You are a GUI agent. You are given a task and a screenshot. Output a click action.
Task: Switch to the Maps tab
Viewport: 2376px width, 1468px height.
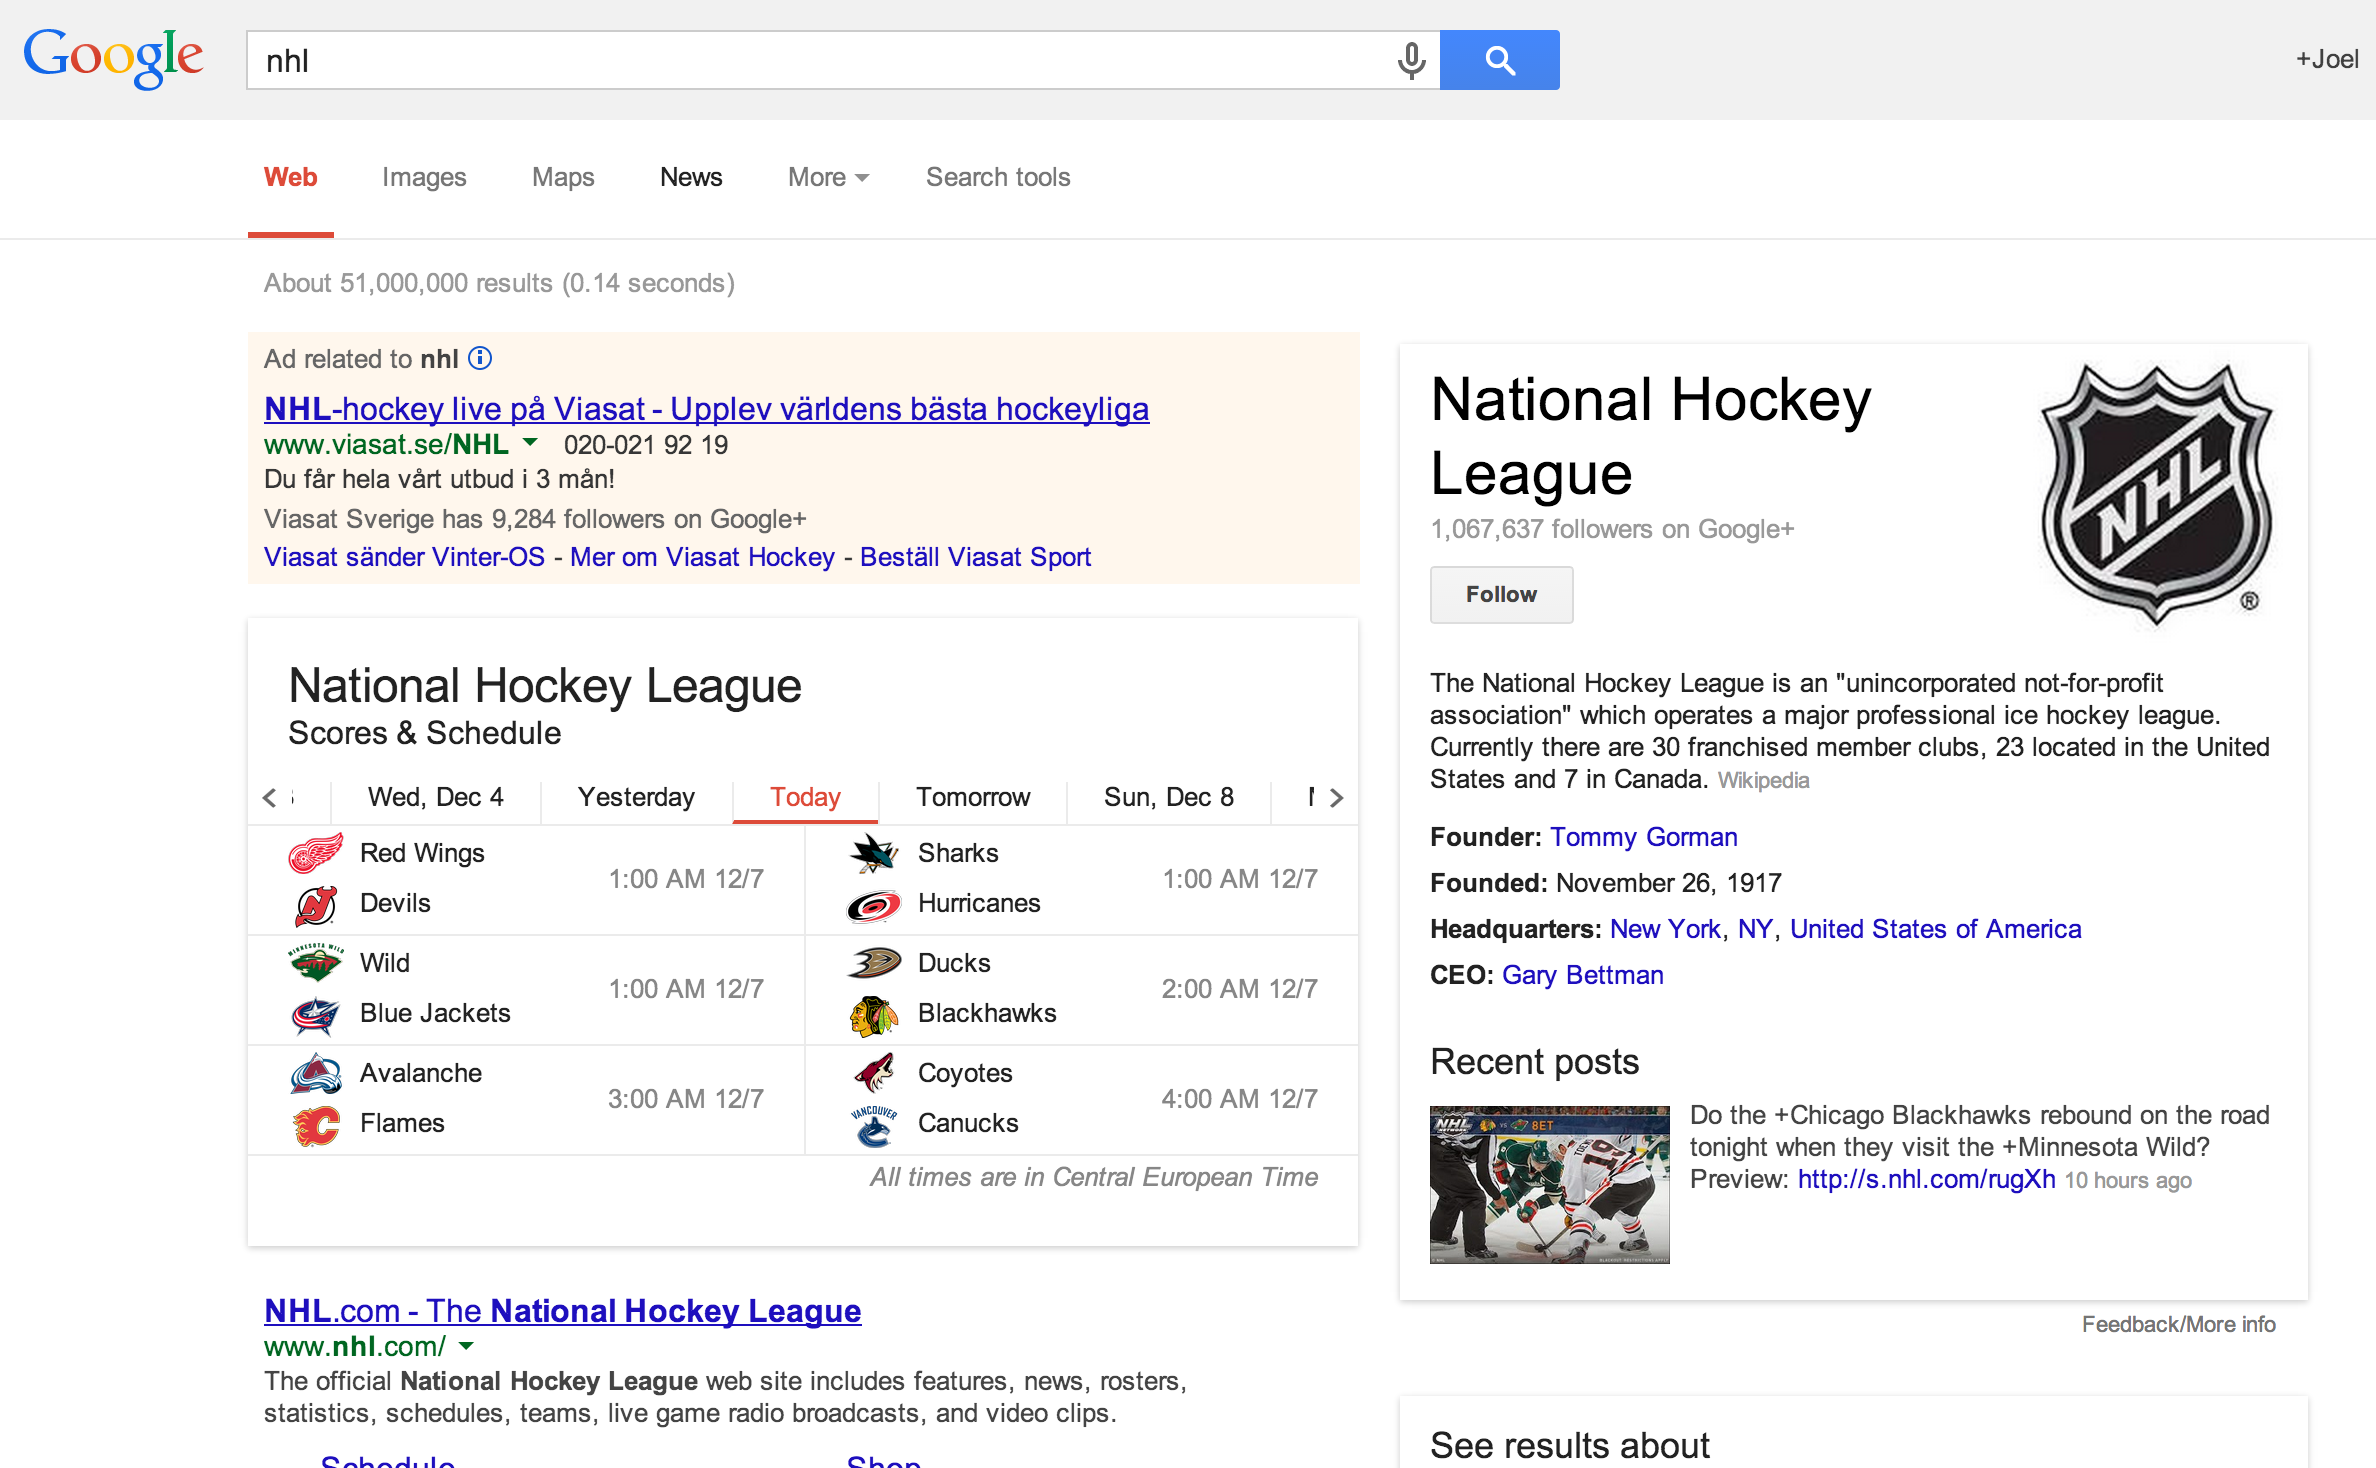(563, 177)
